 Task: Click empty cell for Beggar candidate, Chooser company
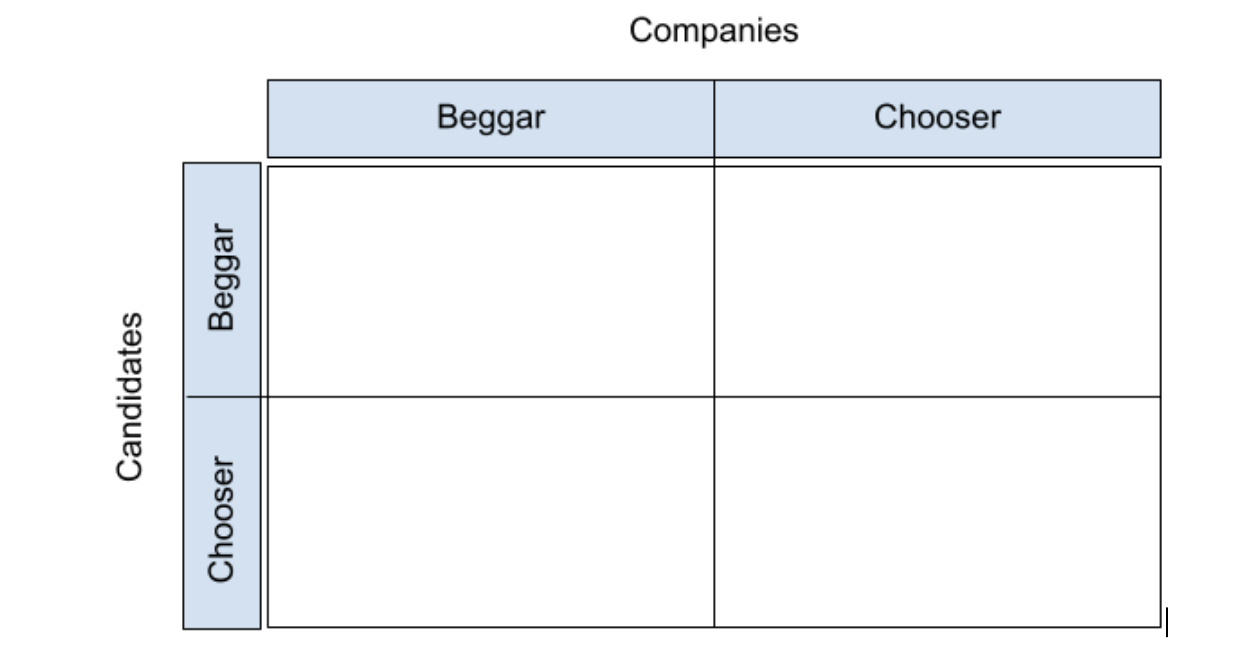coord(937,281)
